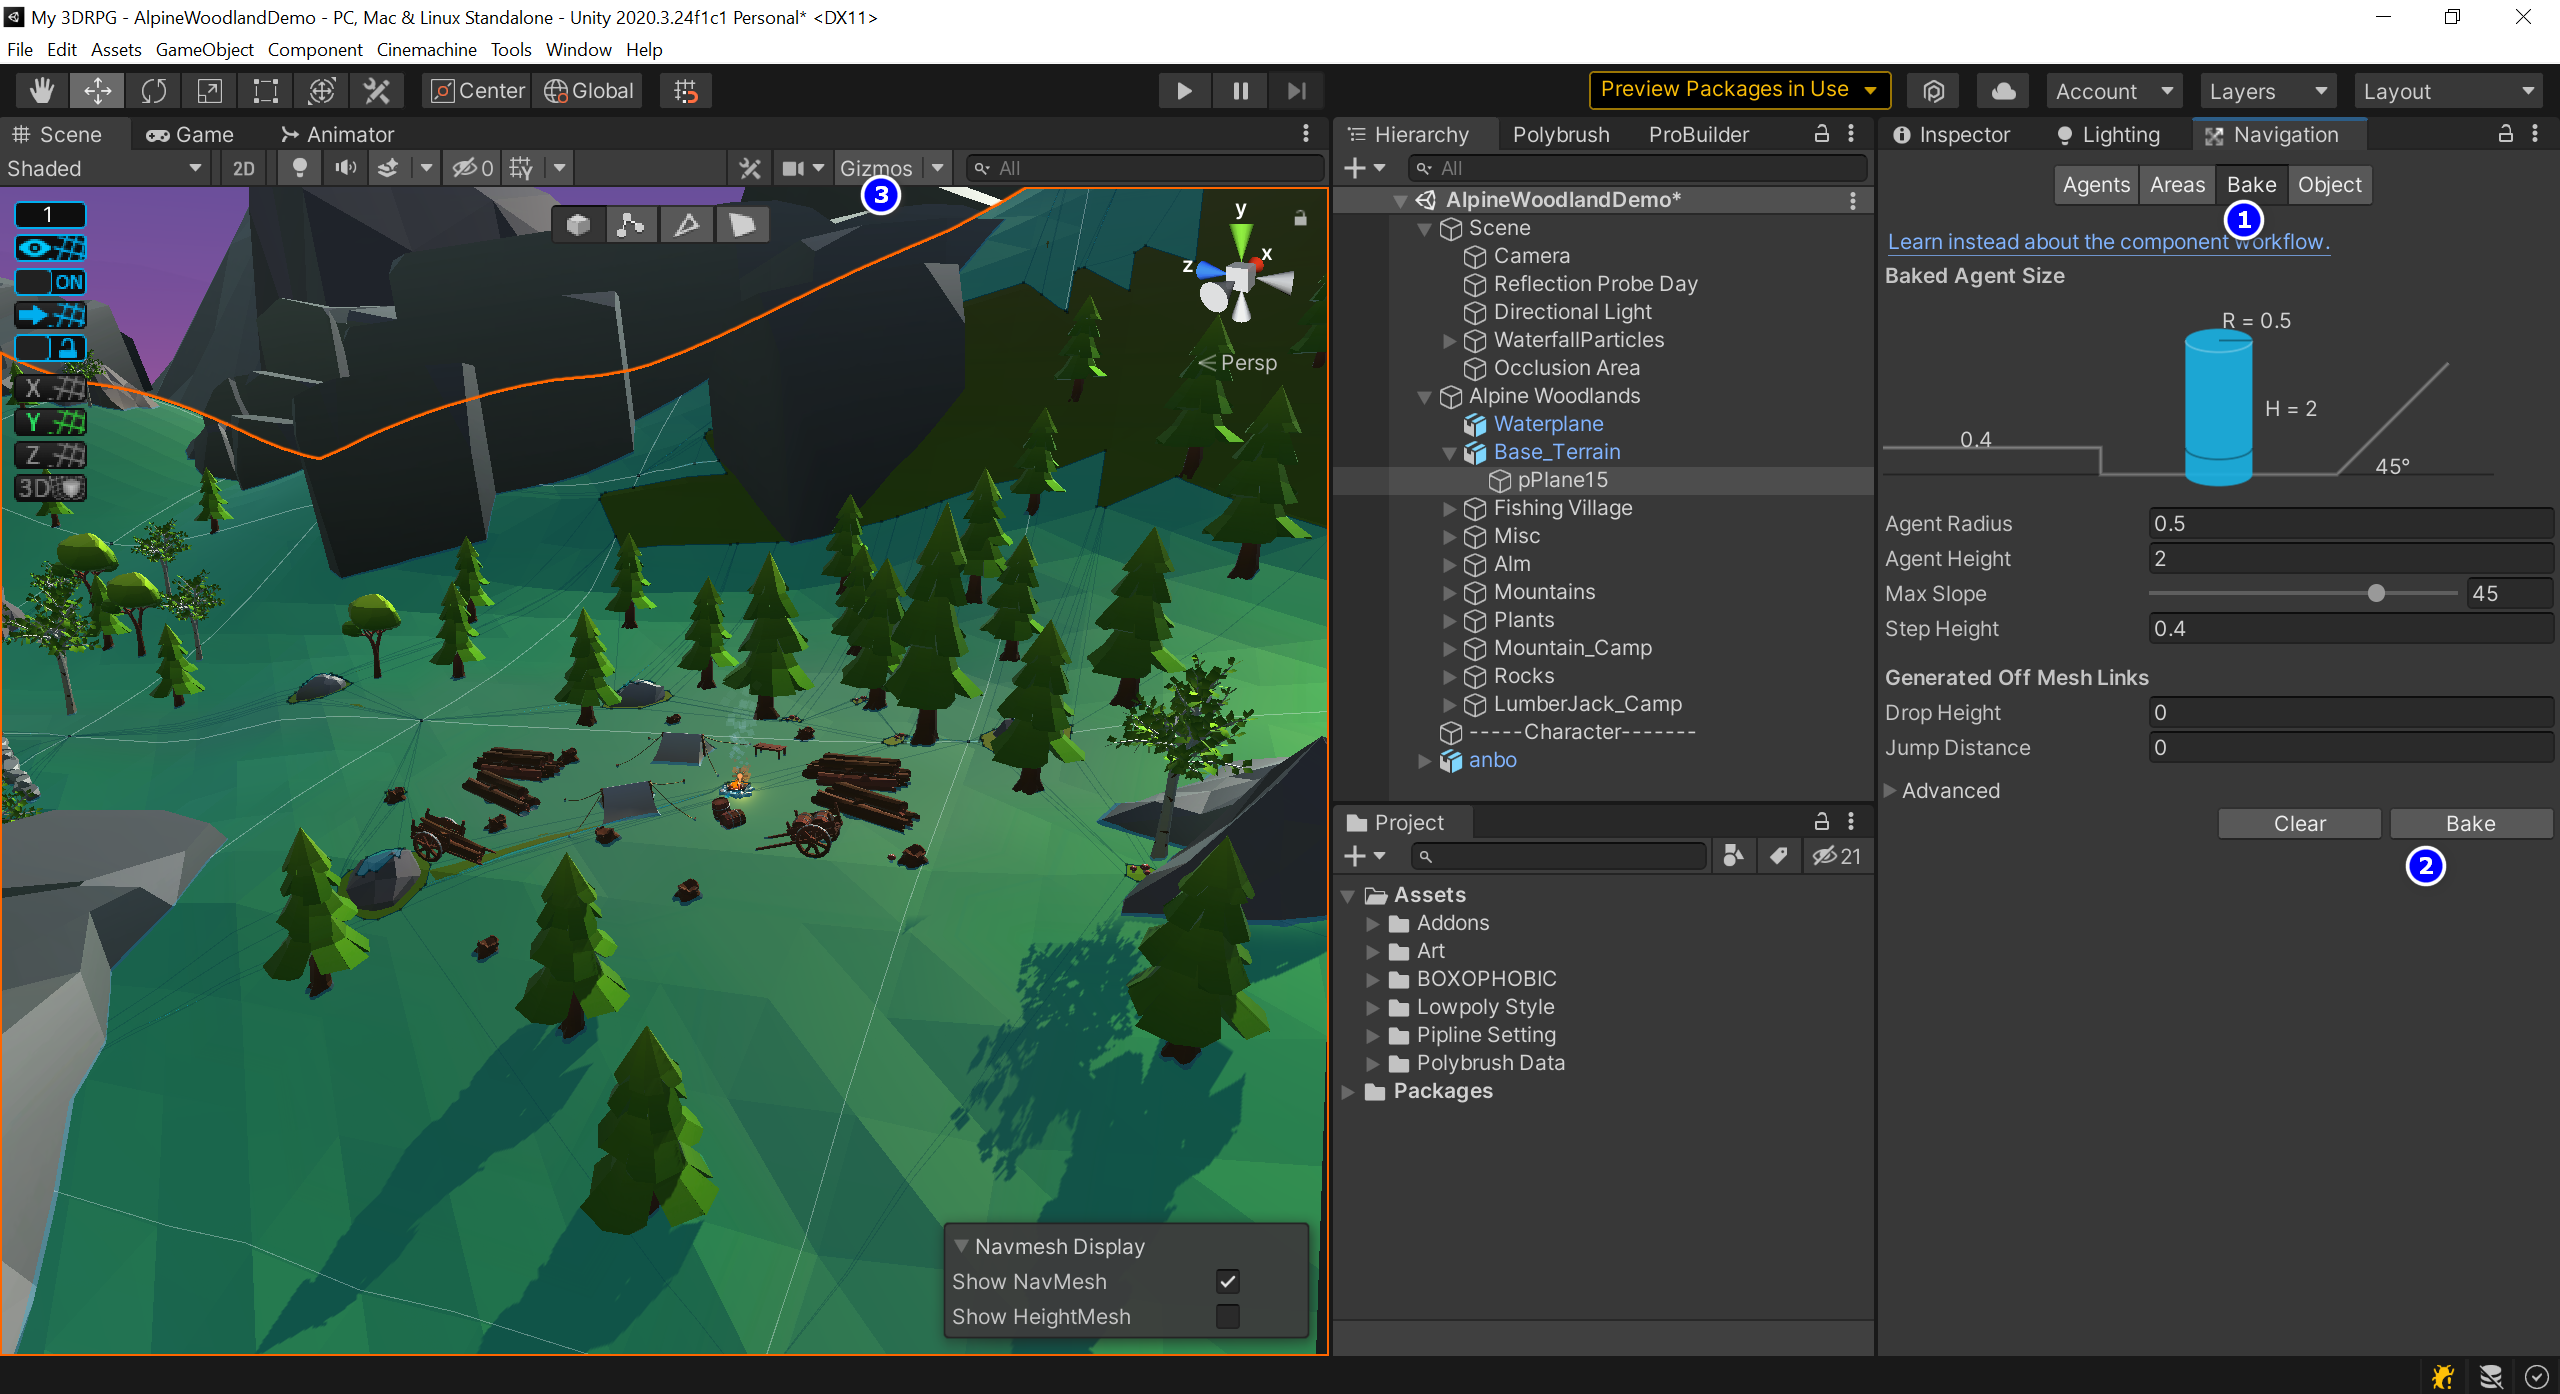
Task: Select ProBuilder edge mode icon
Action: tap(686, 225)
